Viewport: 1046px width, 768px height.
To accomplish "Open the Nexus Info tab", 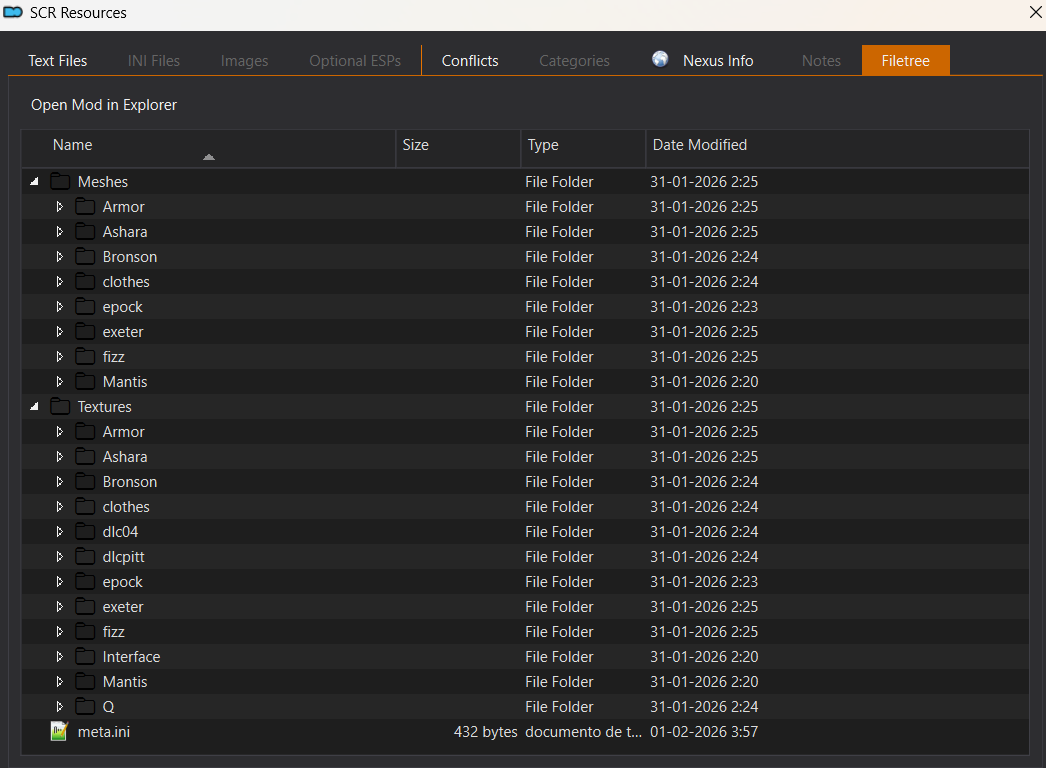I will tap(703, 61).
